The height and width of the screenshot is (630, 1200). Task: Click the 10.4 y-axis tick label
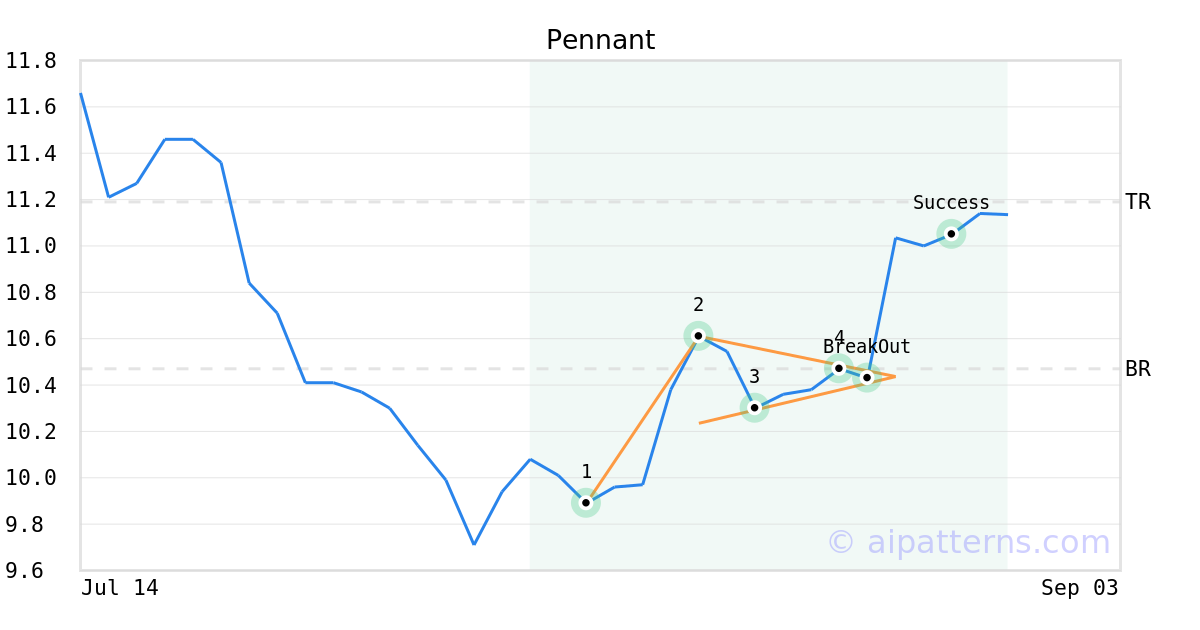pyautogui.click(x=31, y=385)
